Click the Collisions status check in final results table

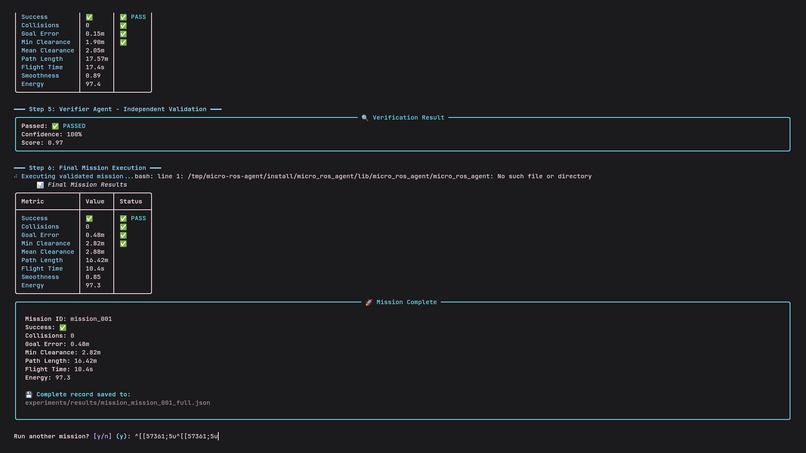(x=123, y=227)
